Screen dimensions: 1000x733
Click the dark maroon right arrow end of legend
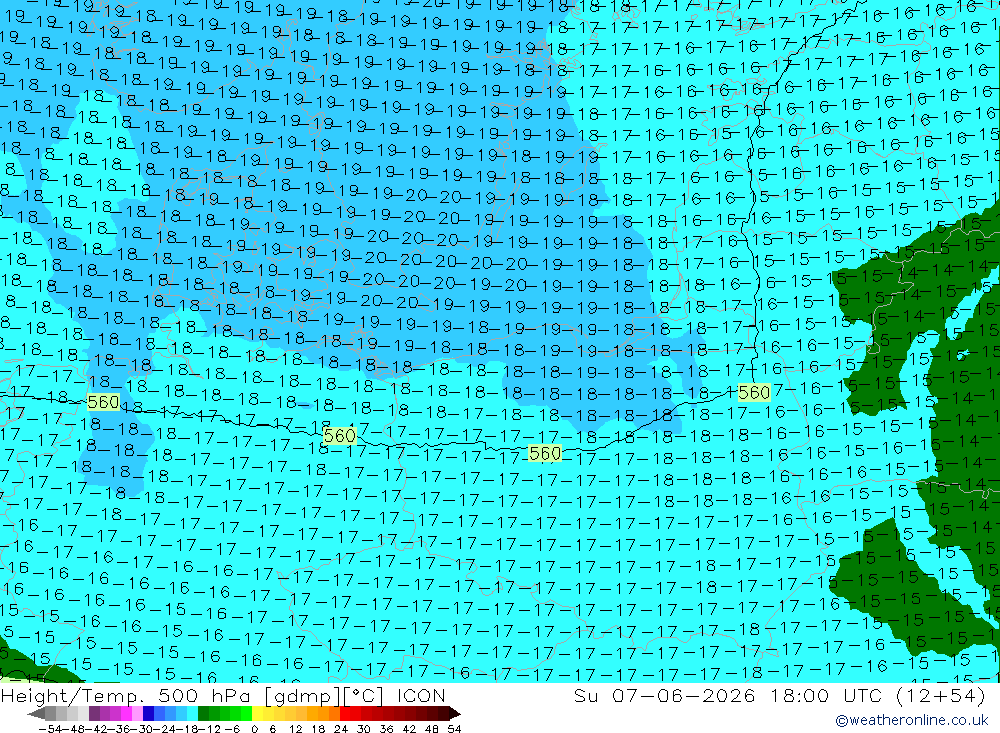(455, 714)
